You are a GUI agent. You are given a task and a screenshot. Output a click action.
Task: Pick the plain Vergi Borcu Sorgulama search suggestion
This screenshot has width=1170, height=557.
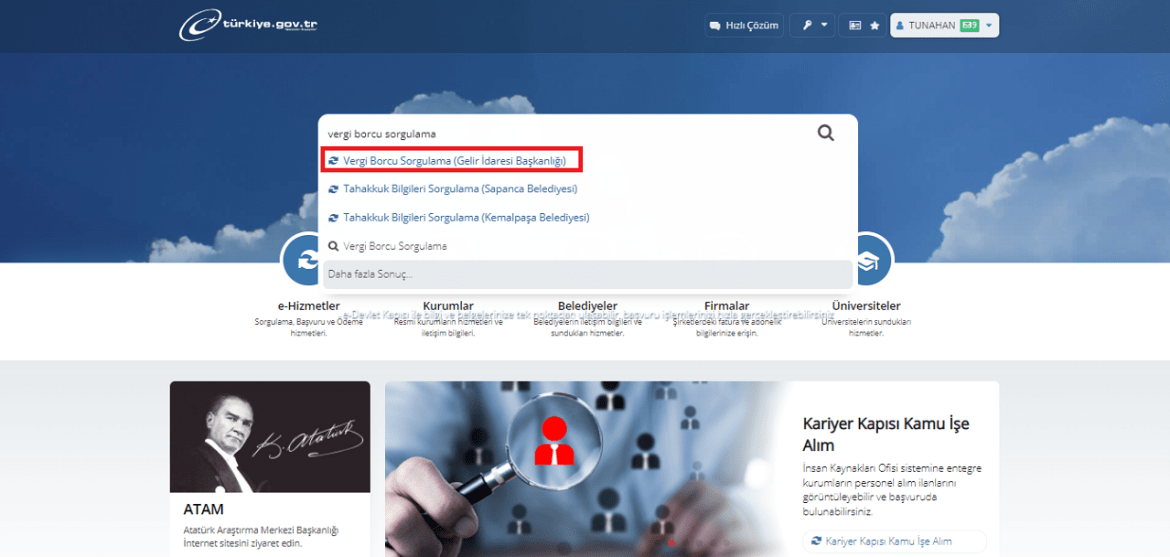click(x=394, y=246)
